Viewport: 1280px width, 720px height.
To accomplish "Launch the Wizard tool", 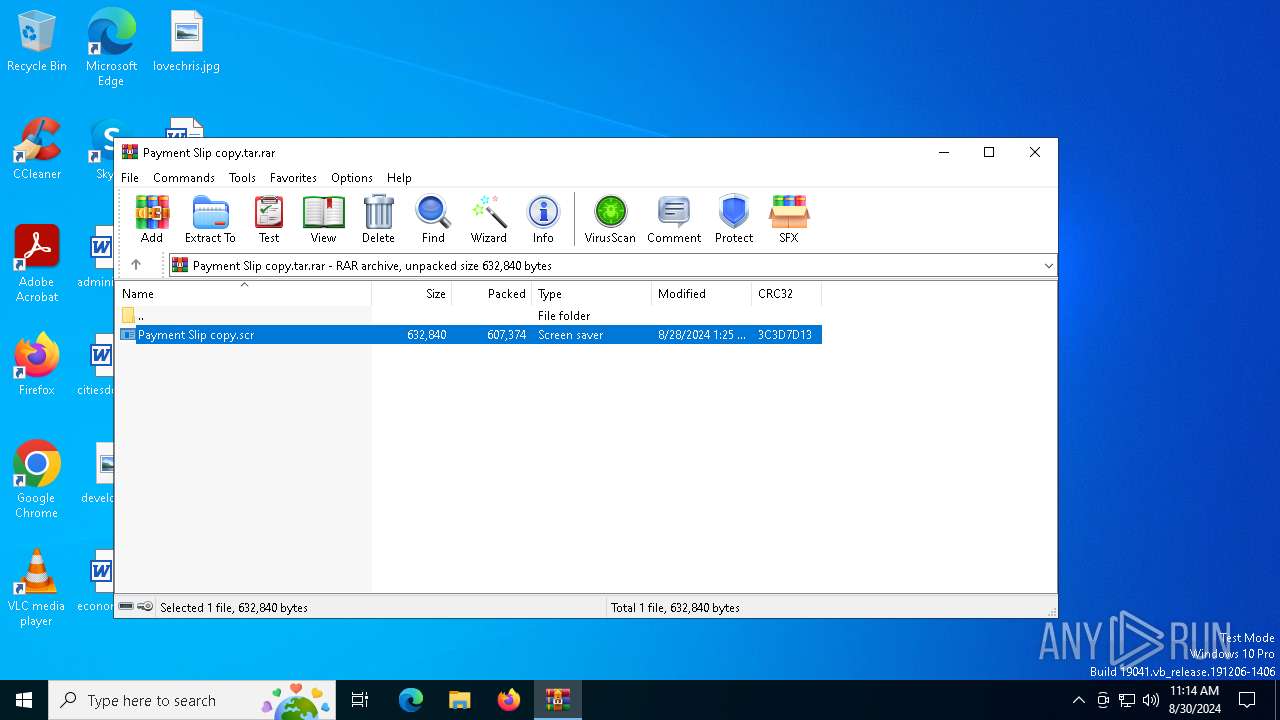I will (x=489, y=219).
